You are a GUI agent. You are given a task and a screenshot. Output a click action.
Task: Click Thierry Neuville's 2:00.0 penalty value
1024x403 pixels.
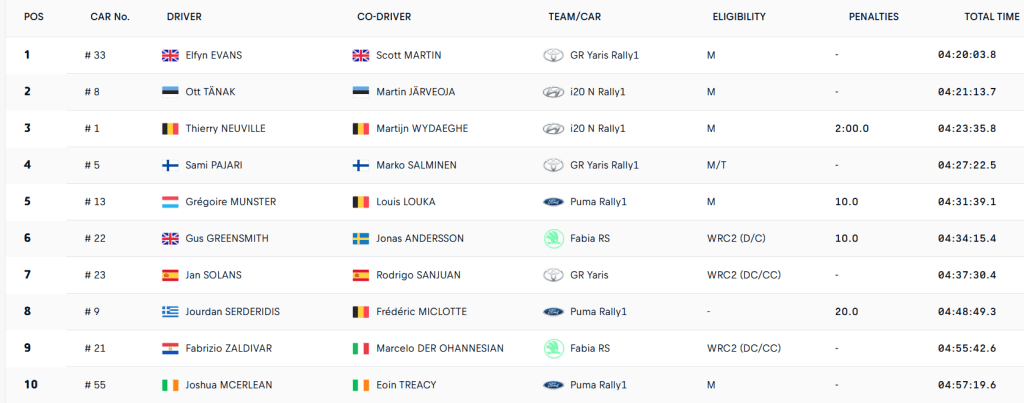(852, 129)
